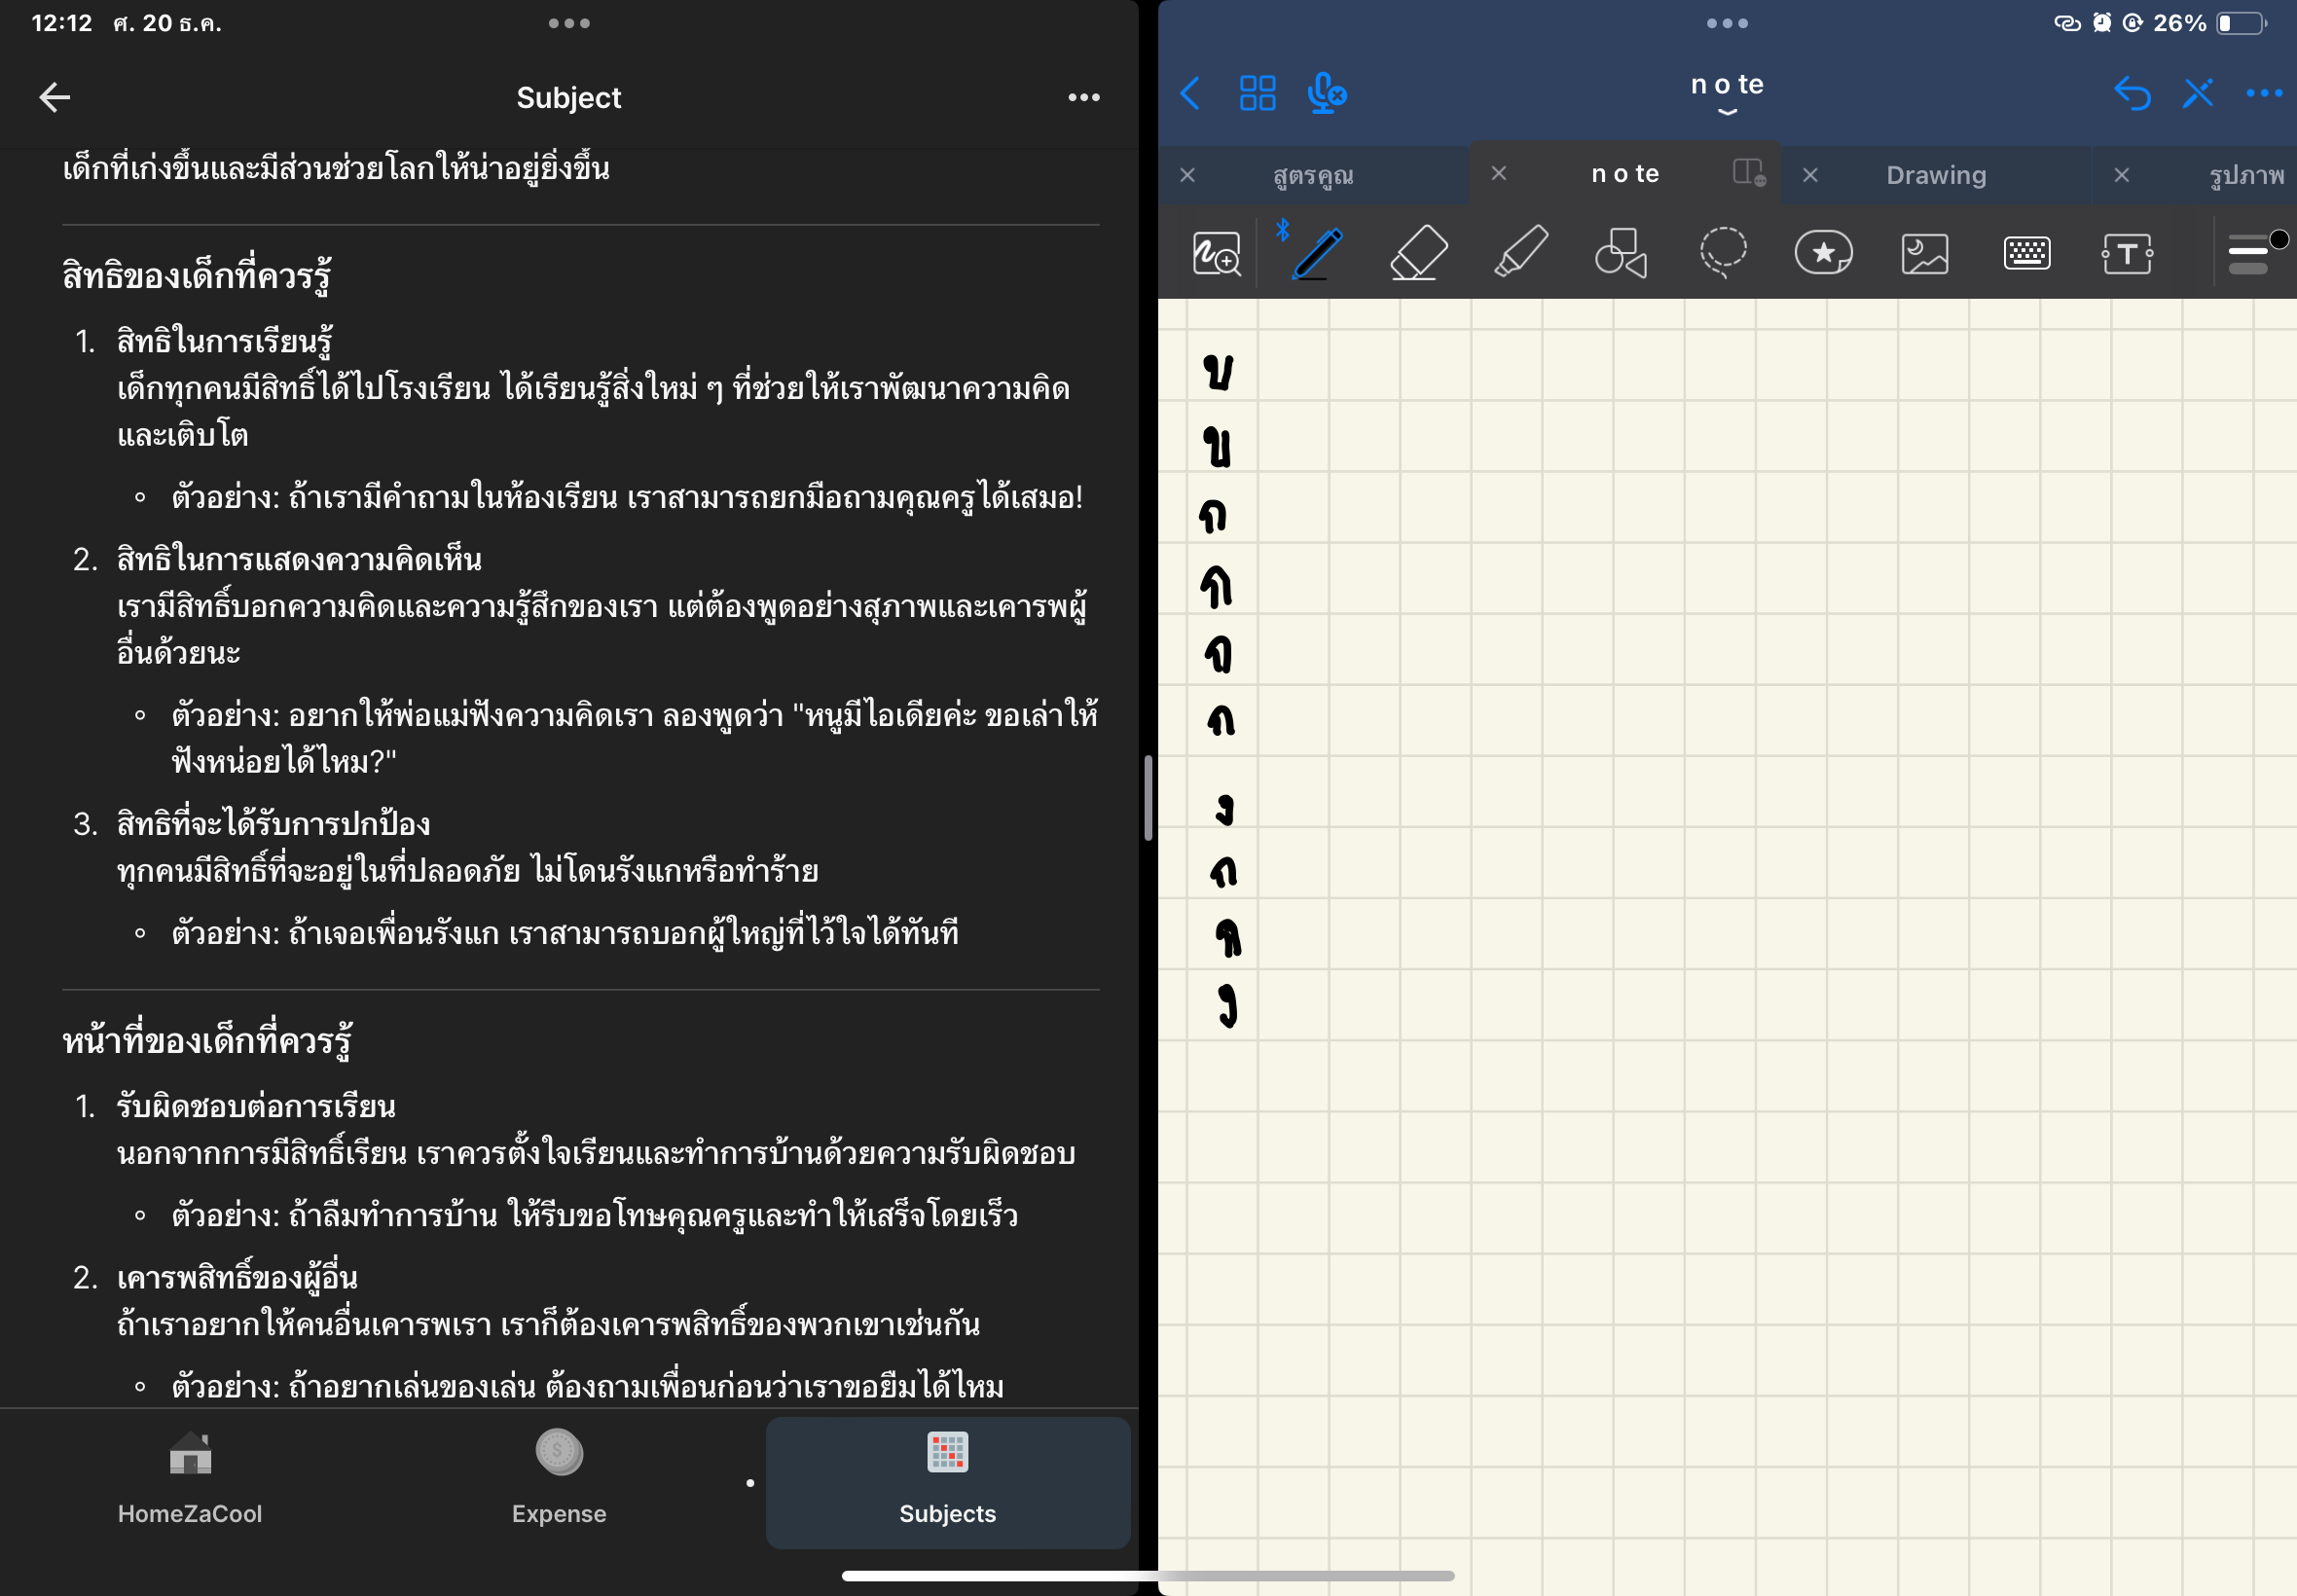This screenshot has width=2297, height=1596.
Task: Select the Highlighter tool
Action: (1520, 253)
